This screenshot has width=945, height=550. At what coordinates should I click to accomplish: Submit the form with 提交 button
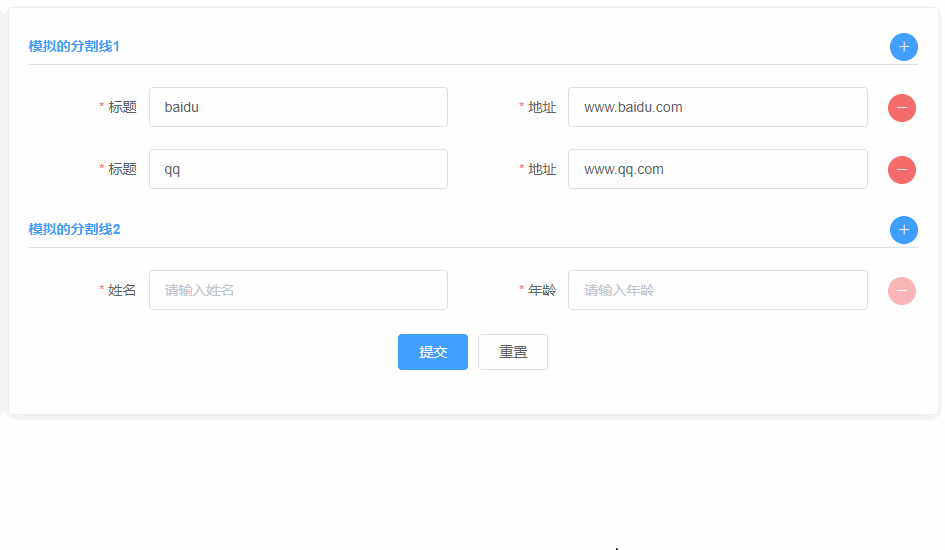coord(433,352)
